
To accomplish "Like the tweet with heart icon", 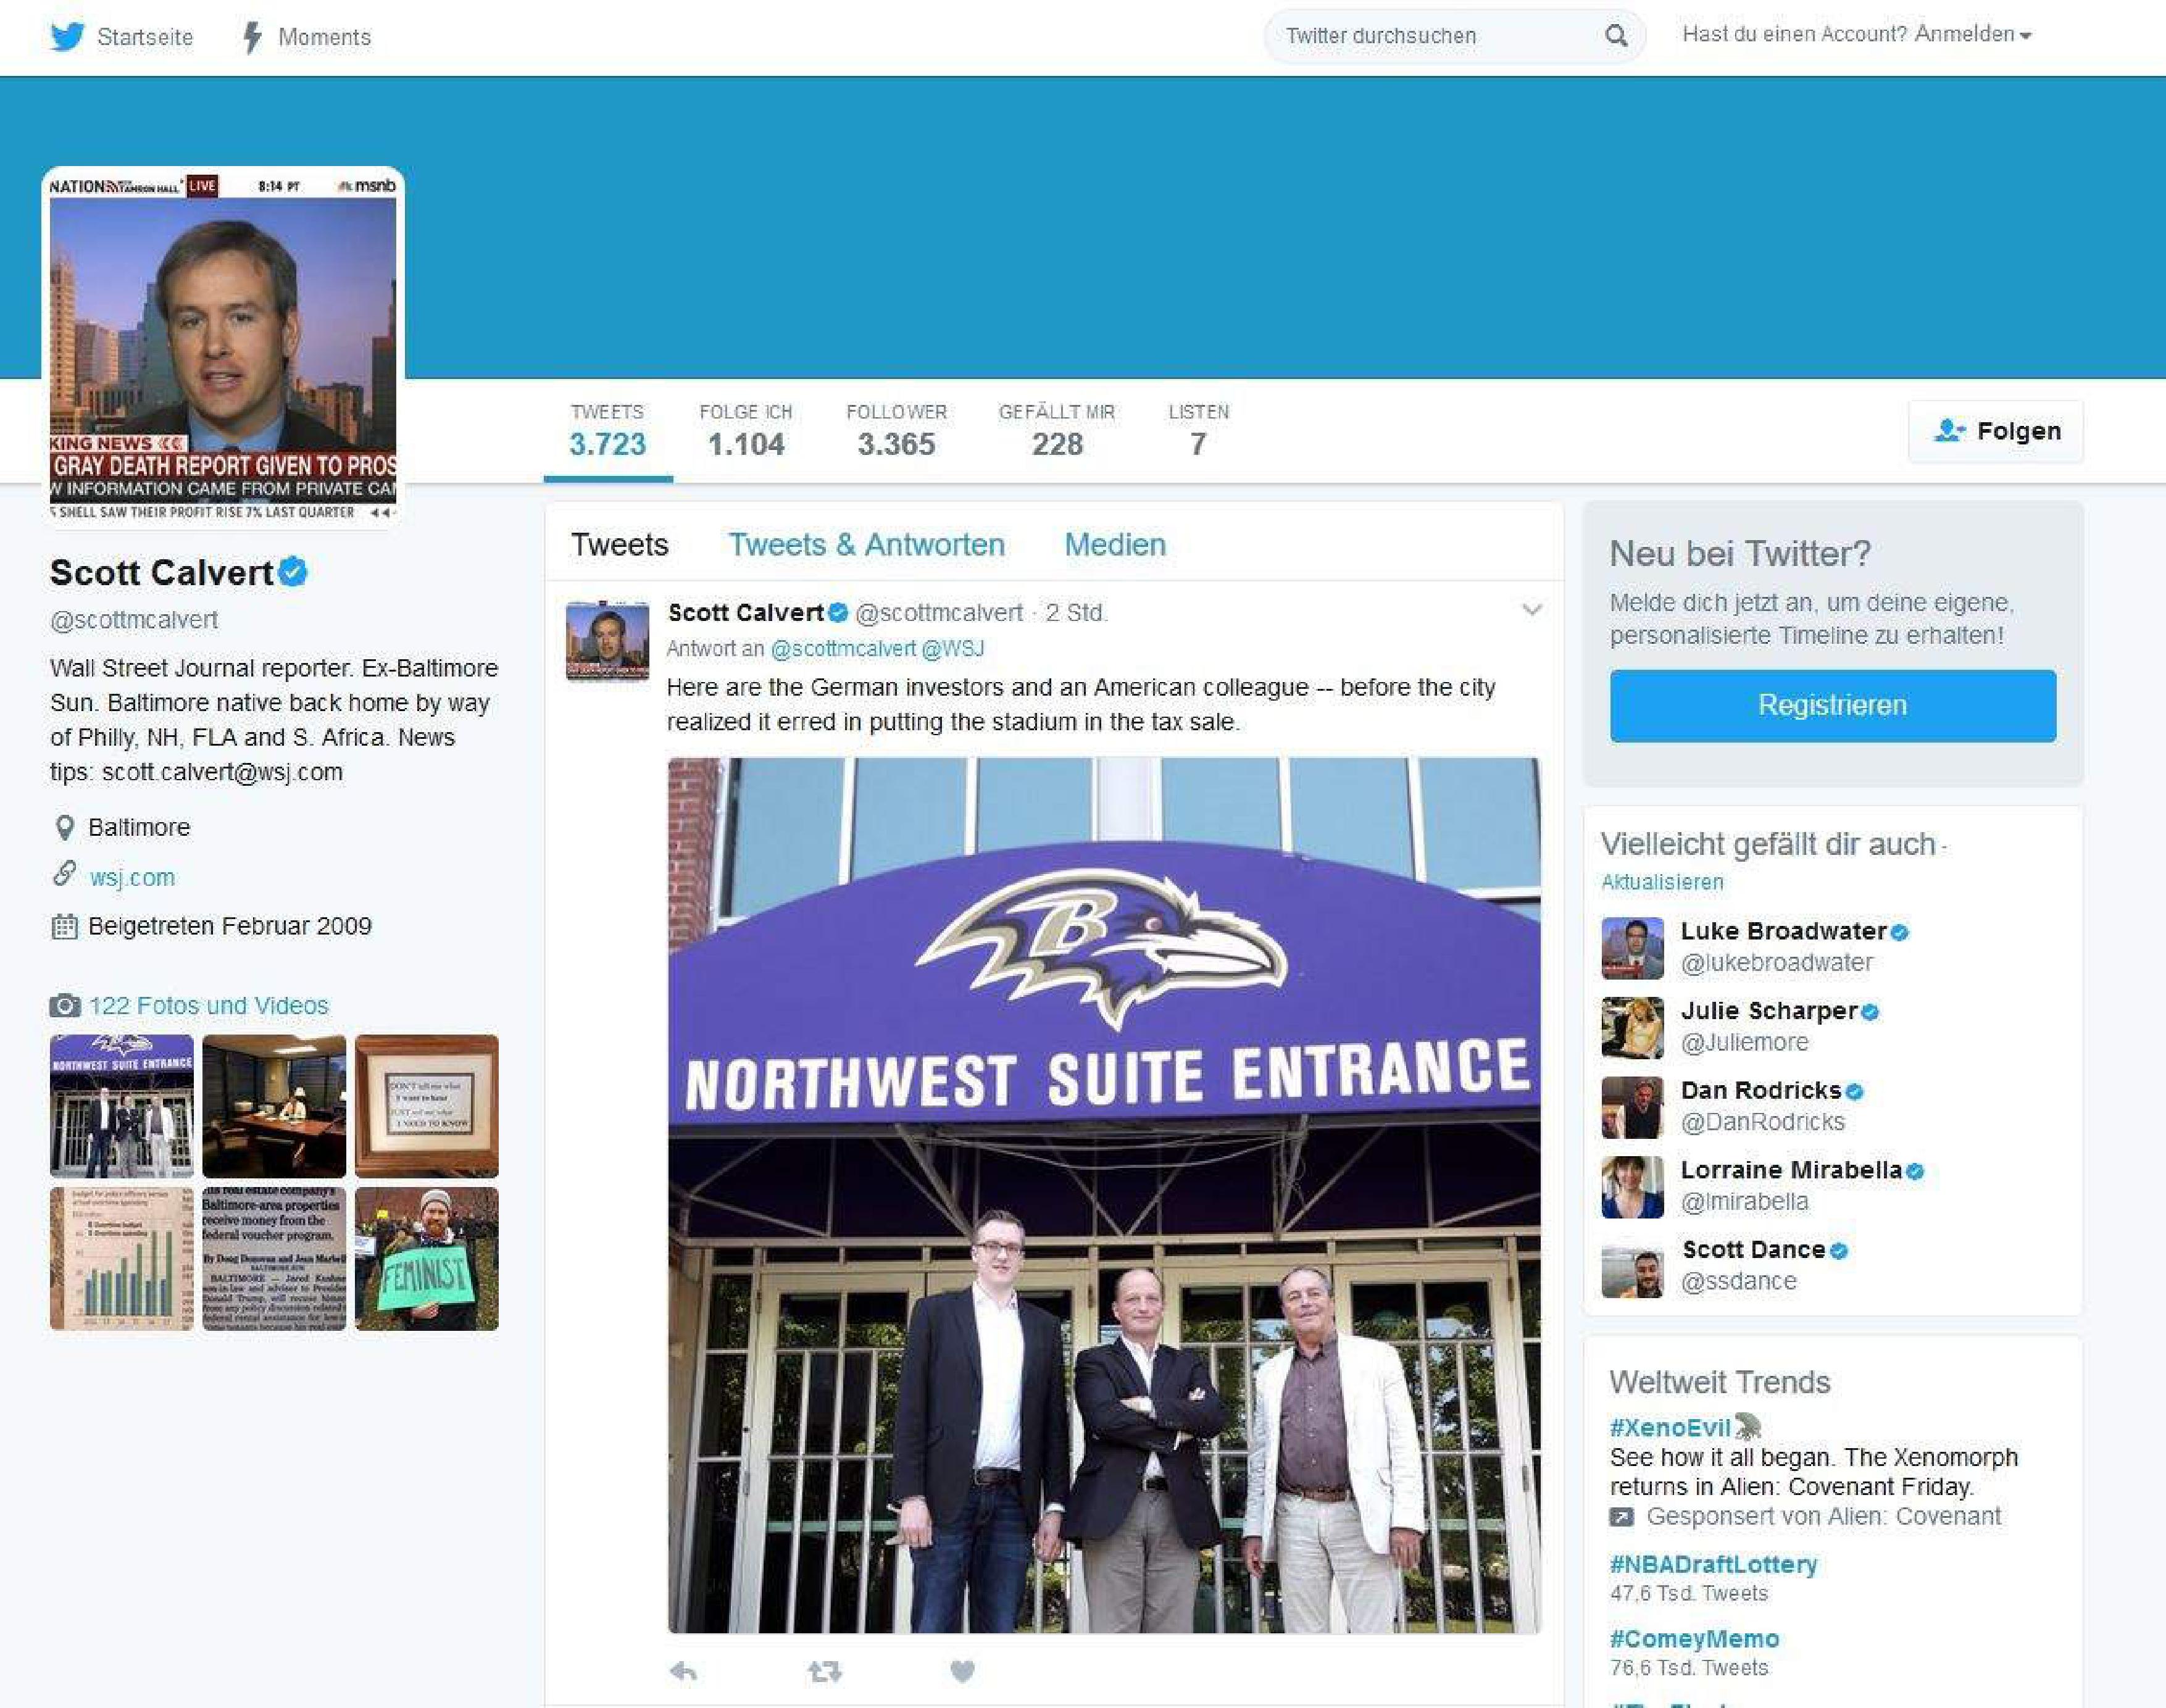I will tap(962, 1671).
